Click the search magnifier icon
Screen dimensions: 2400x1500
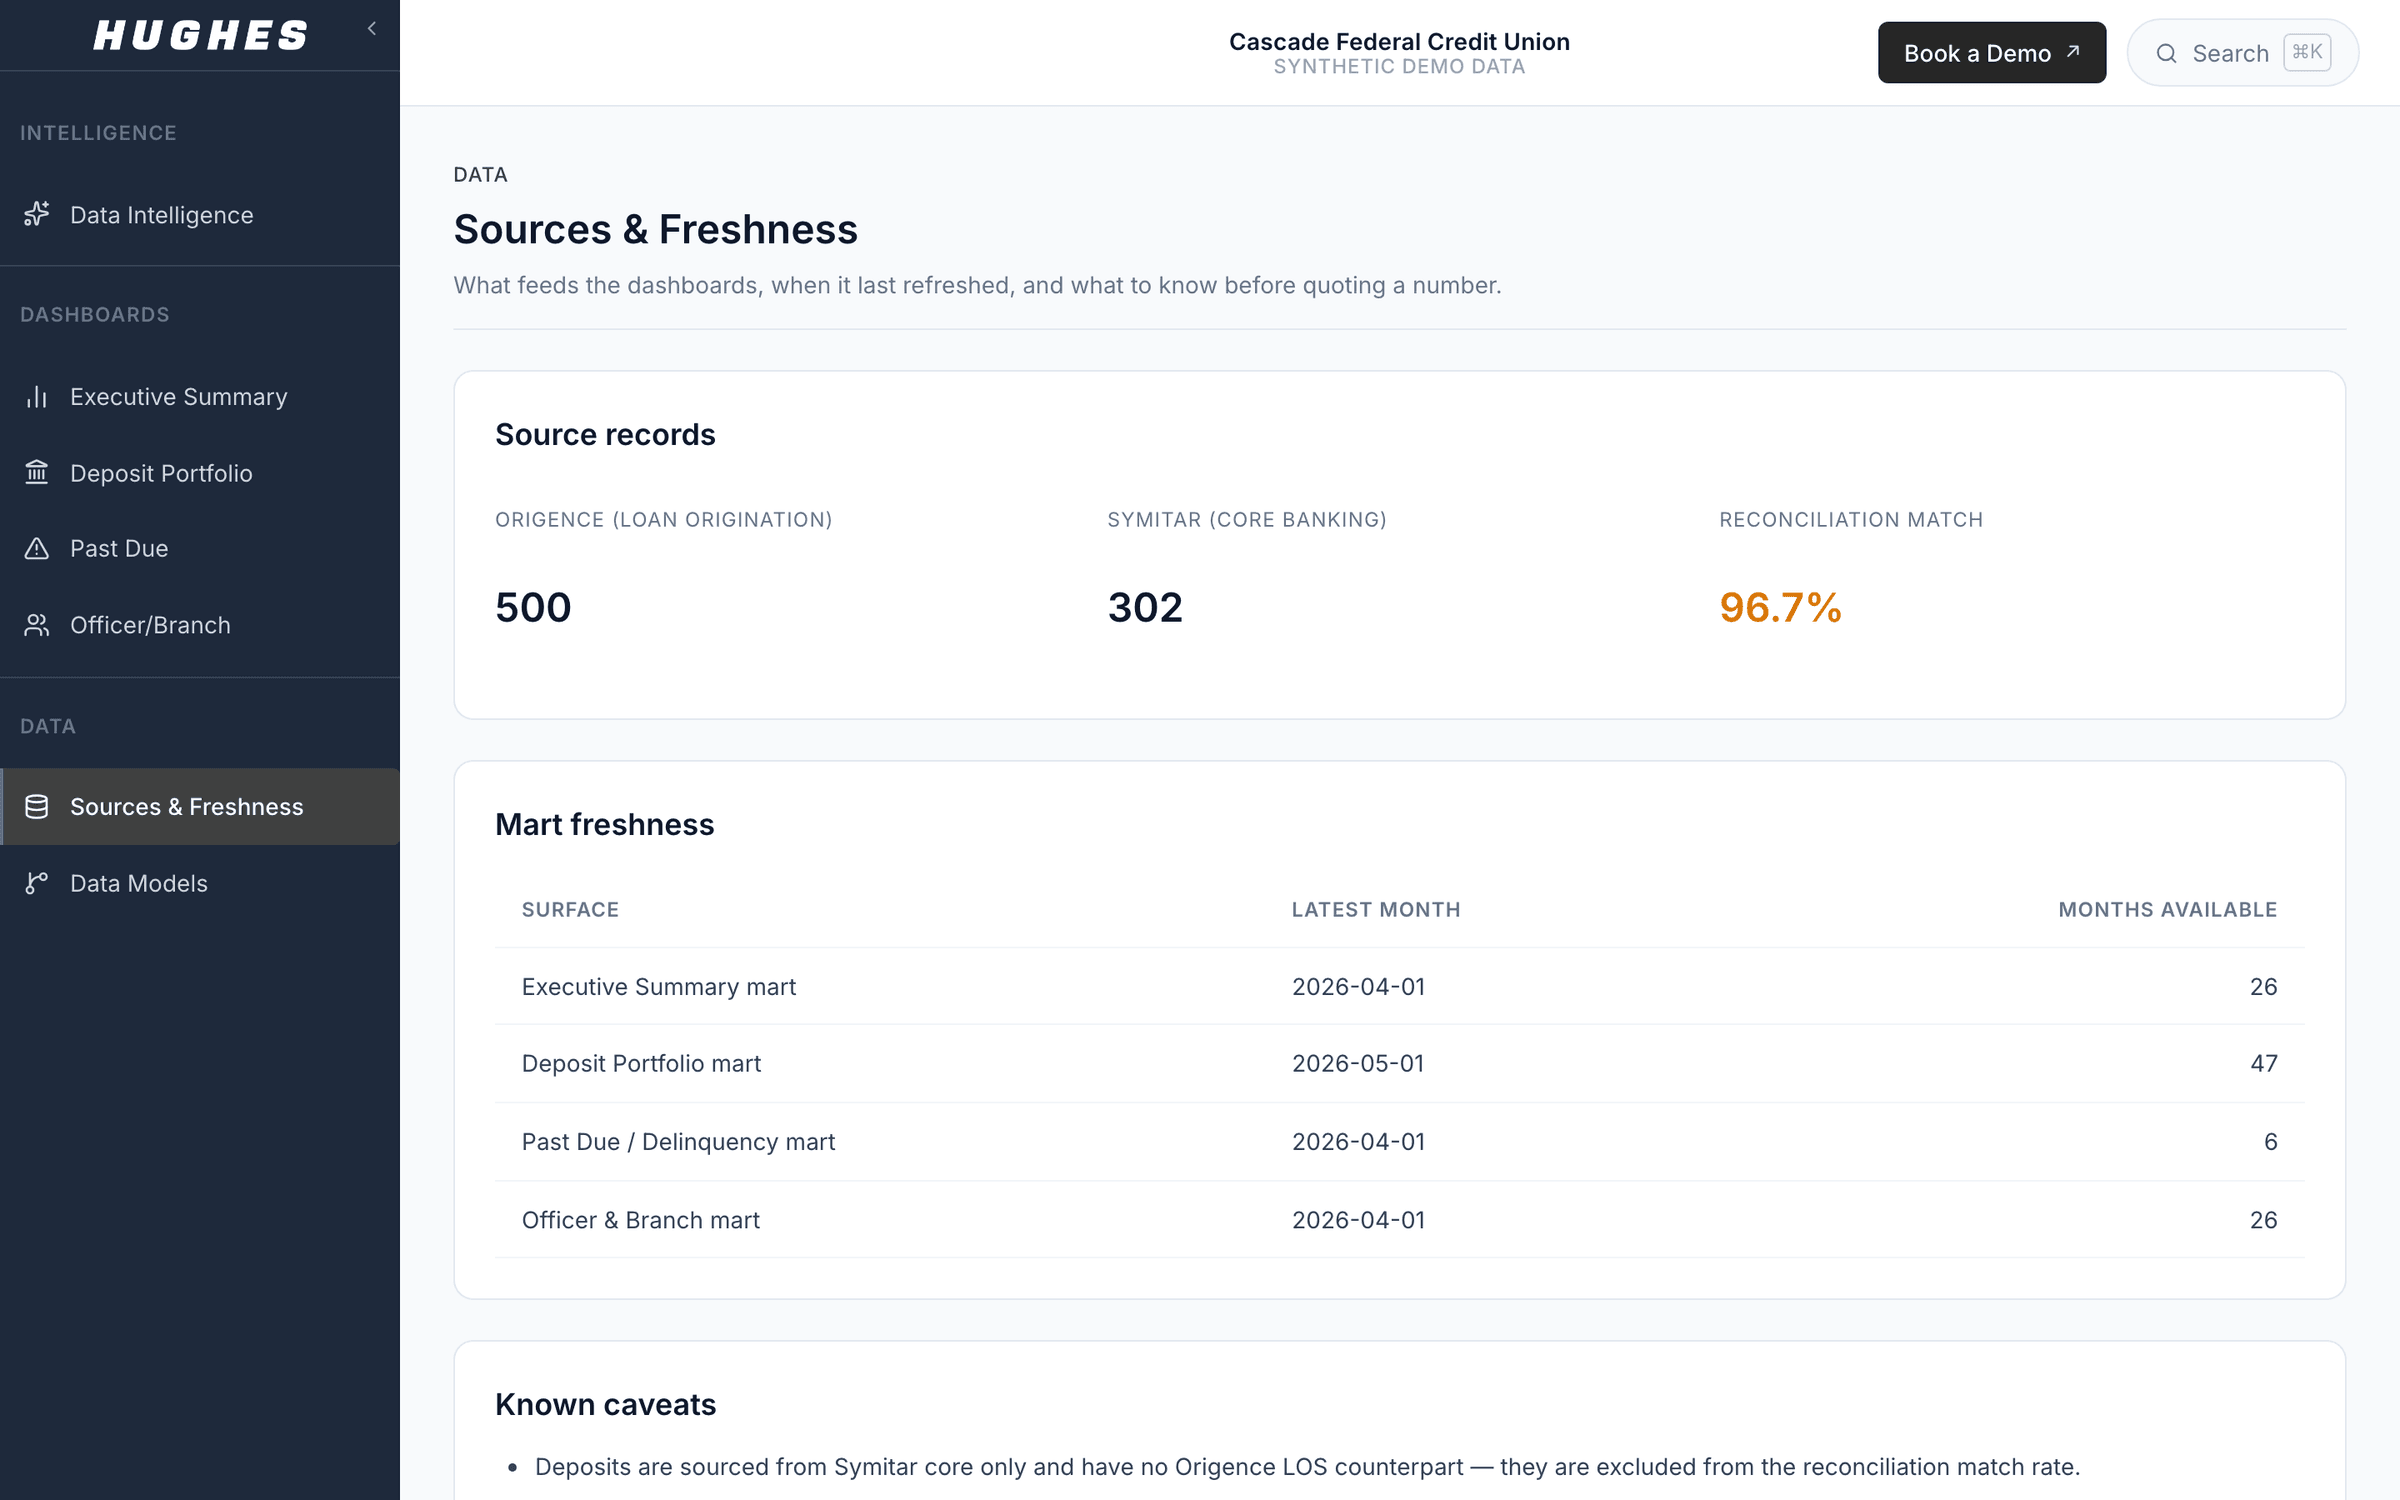pos(2167,54)
